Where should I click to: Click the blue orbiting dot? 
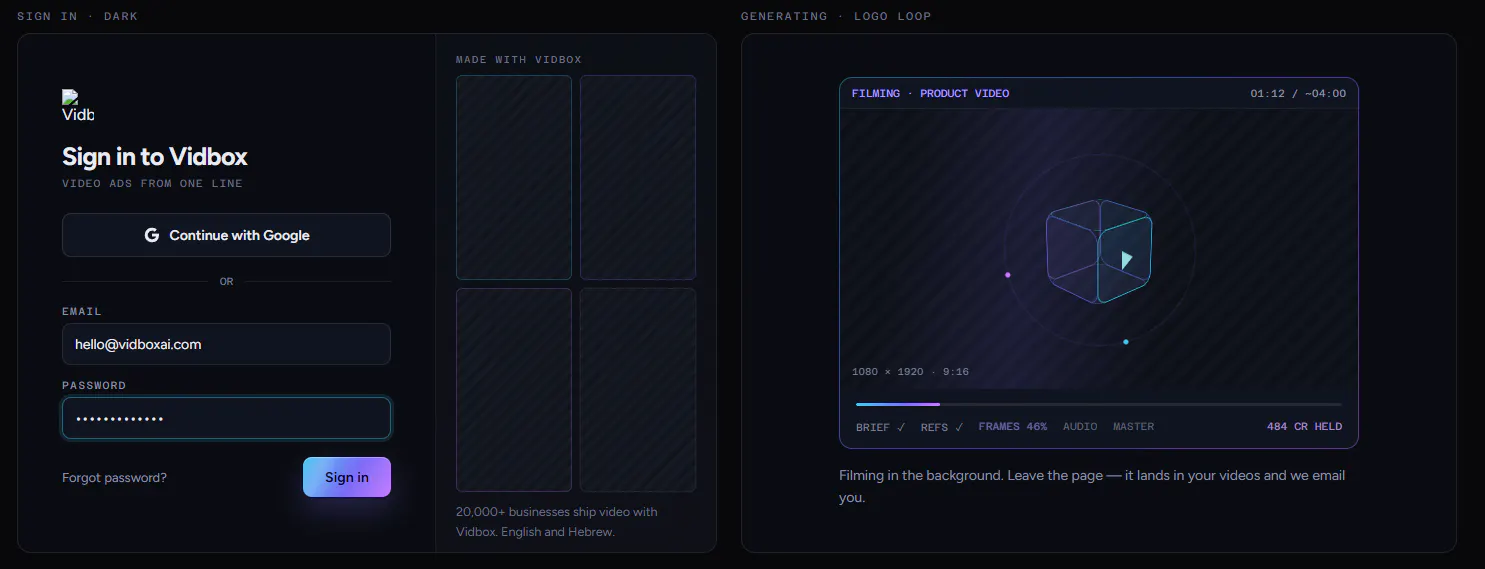[1125, 342]
